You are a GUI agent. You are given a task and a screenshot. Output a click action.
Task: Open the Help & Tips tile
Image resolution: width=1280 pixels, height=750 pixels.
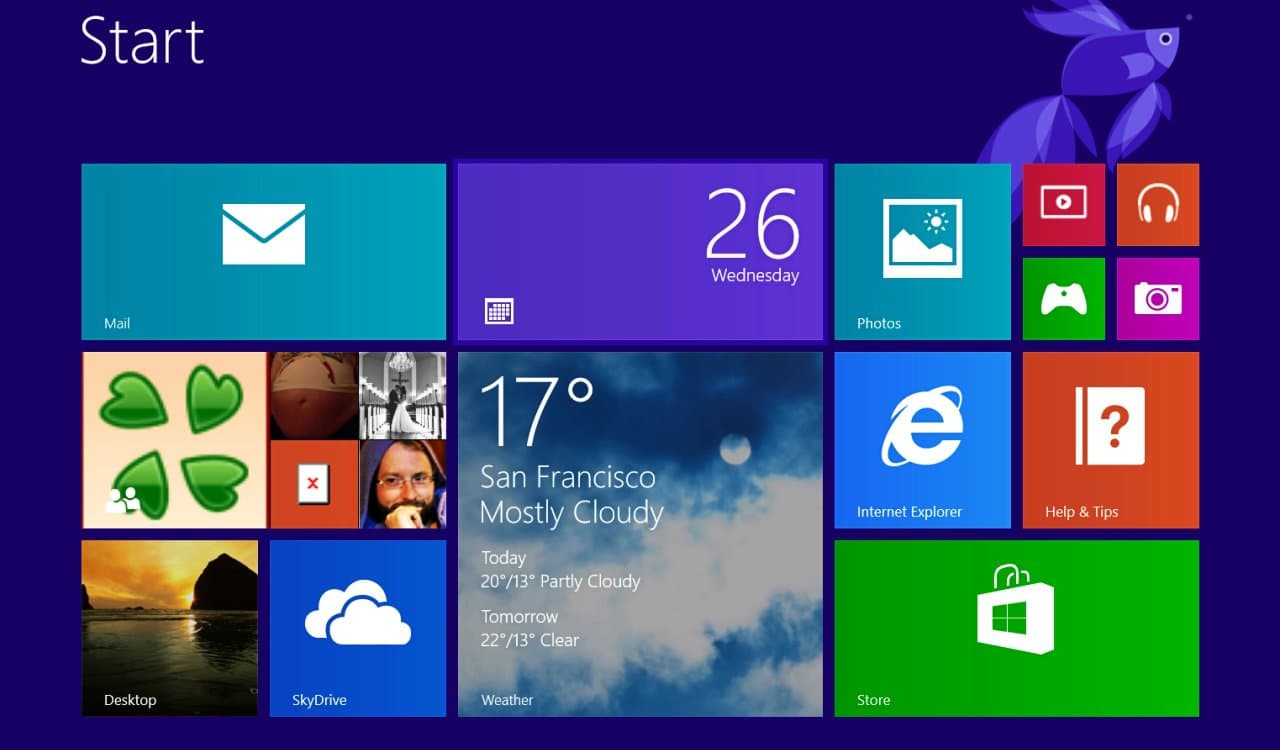1111,440
